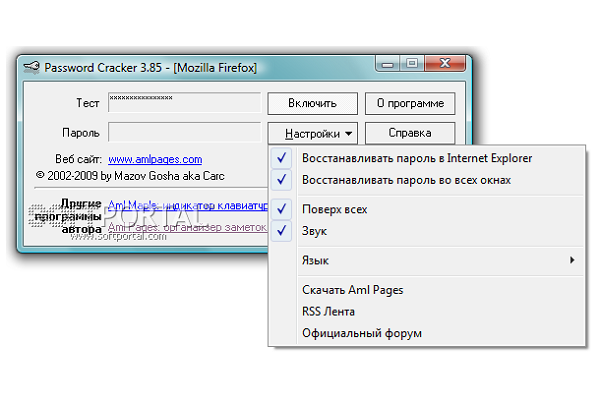600x402 pixels.
Task: Toggle Восстанавливать пароль в Internet Explorer
Action: pos(427,158)
